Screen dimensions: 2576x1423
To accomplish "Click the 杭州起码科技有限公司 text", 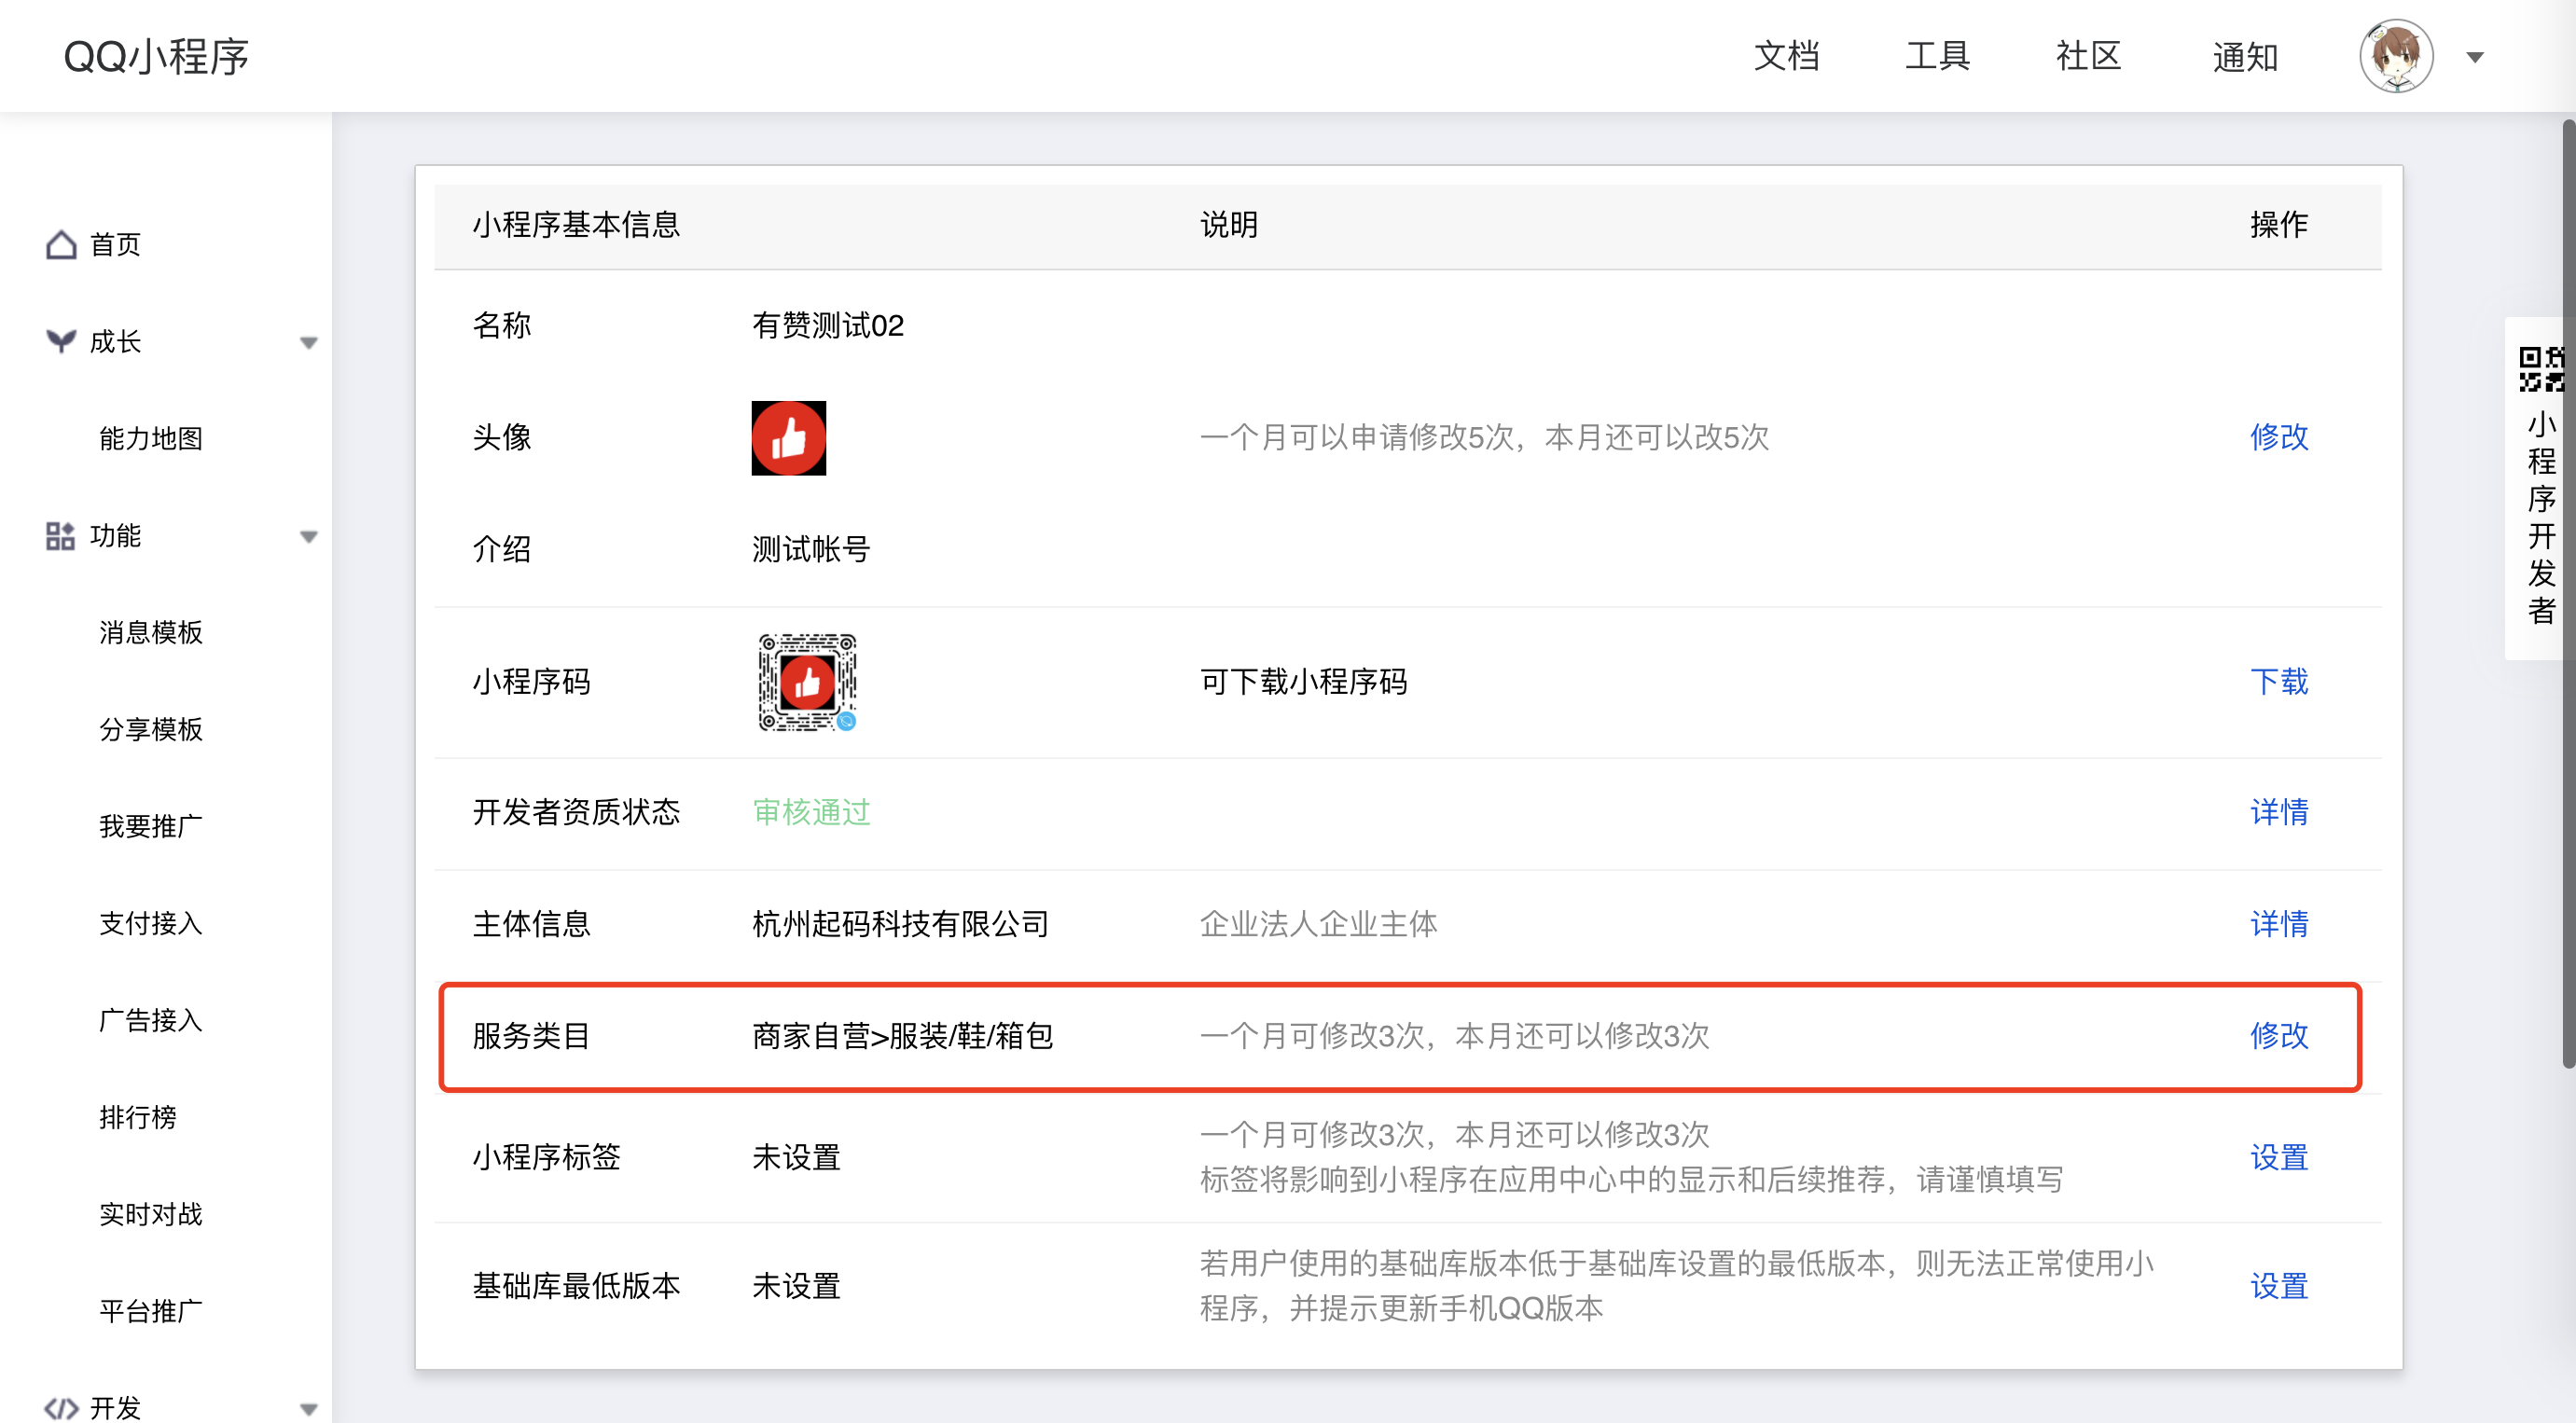I will click(900, 924).
